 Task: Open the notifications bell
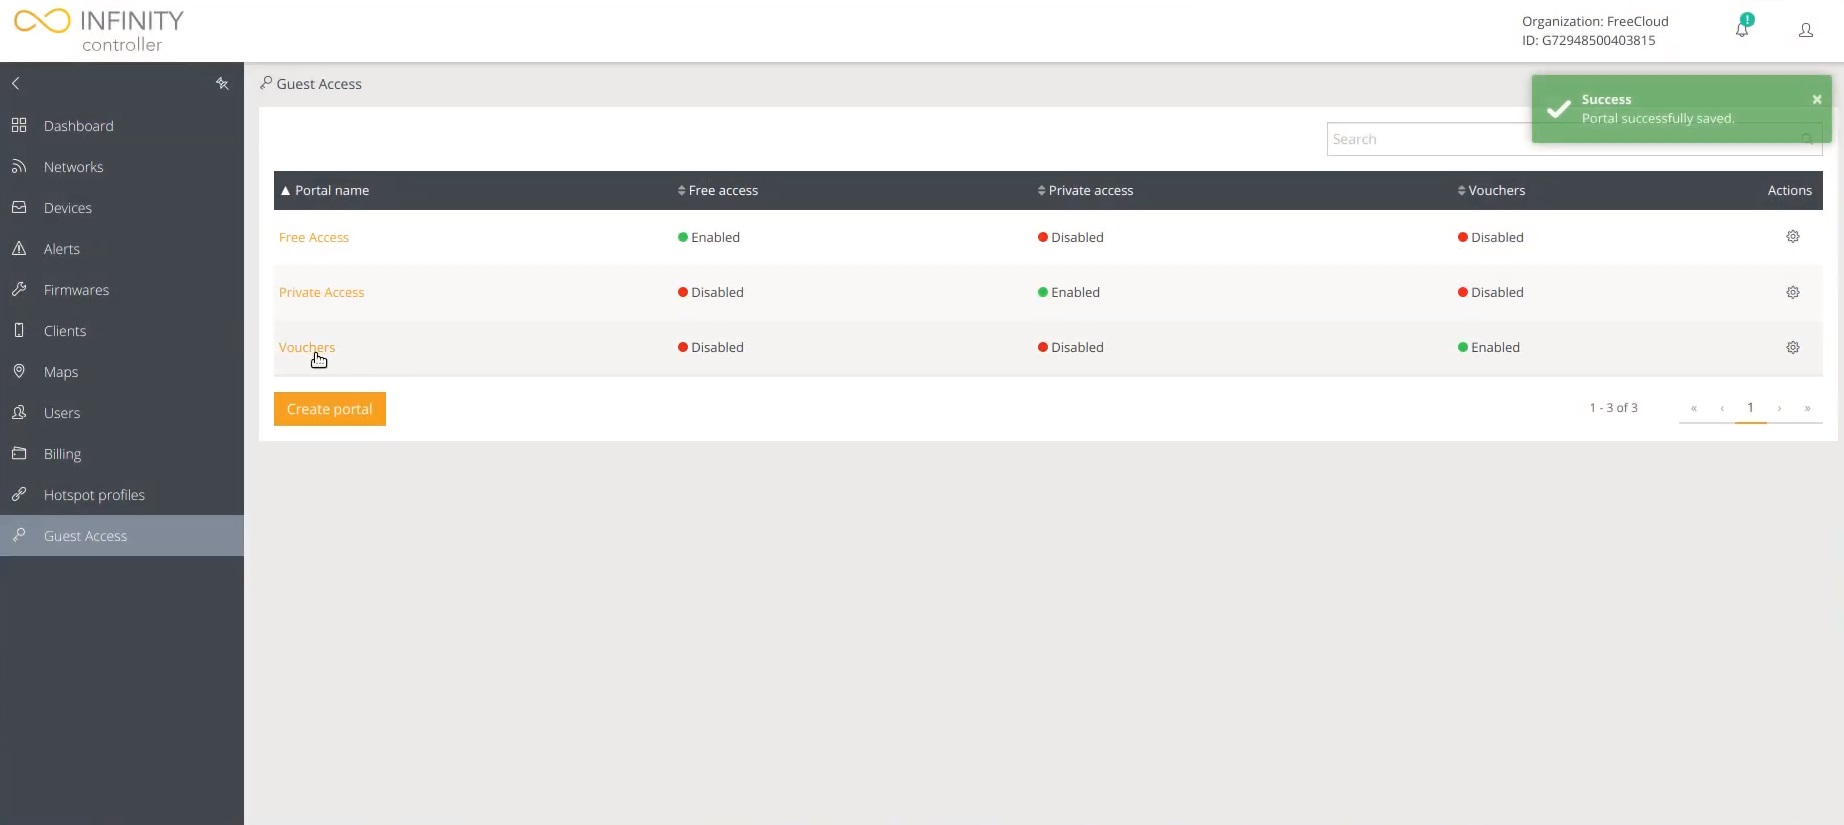pyautogui.click(x=1743, y=29)
